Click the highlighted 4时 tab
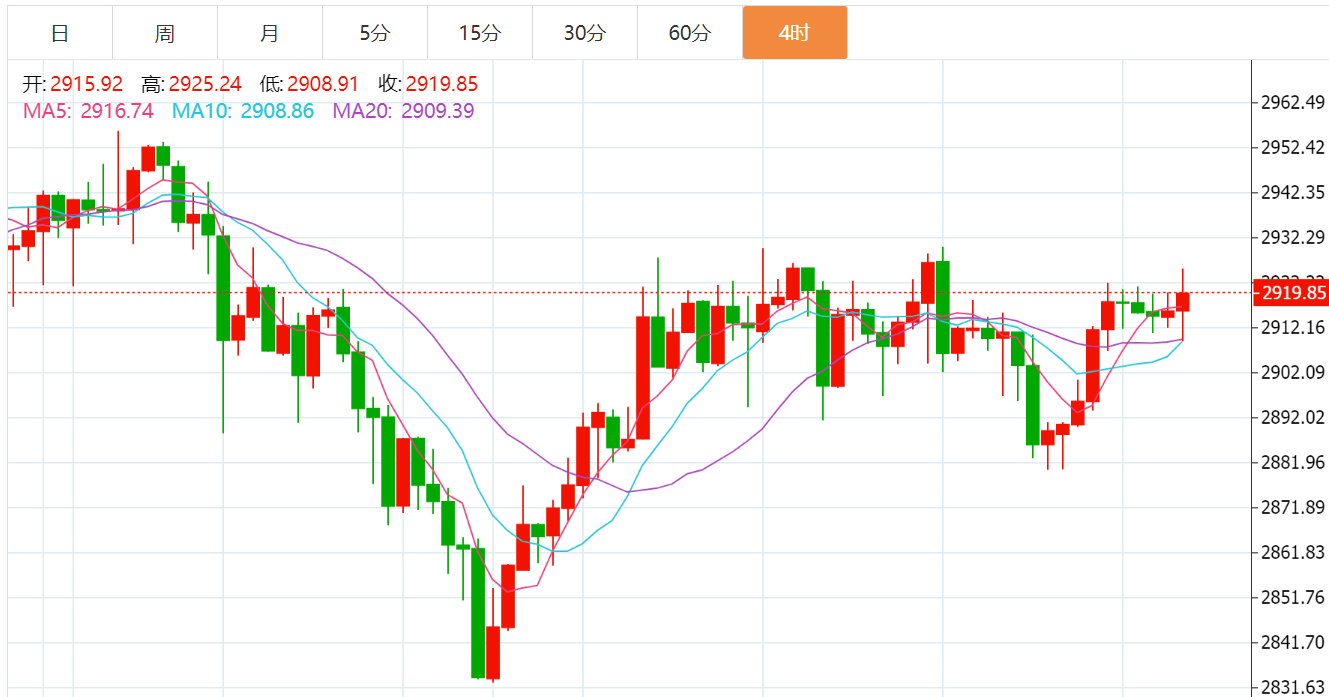 click(795, 33)
